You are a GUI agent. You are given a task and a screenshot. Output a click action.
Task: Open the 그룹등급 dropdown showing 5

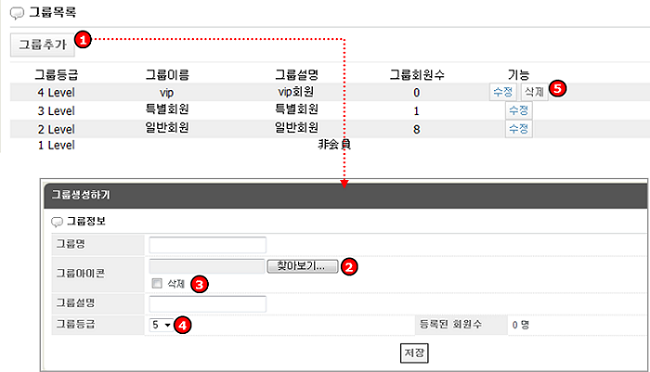[161, 325]
